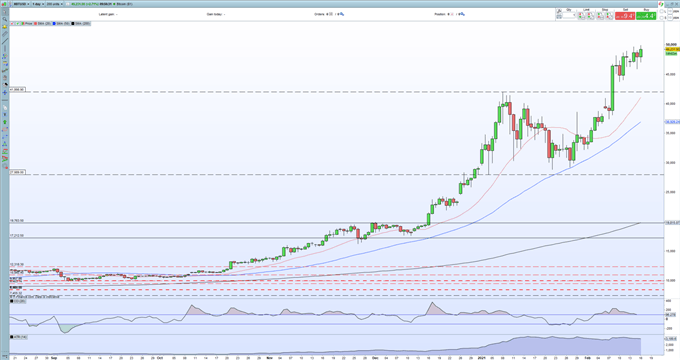
Task: Click the blue crosshair cursor tool
Action: pyautogui.click(x=5, y=92)
